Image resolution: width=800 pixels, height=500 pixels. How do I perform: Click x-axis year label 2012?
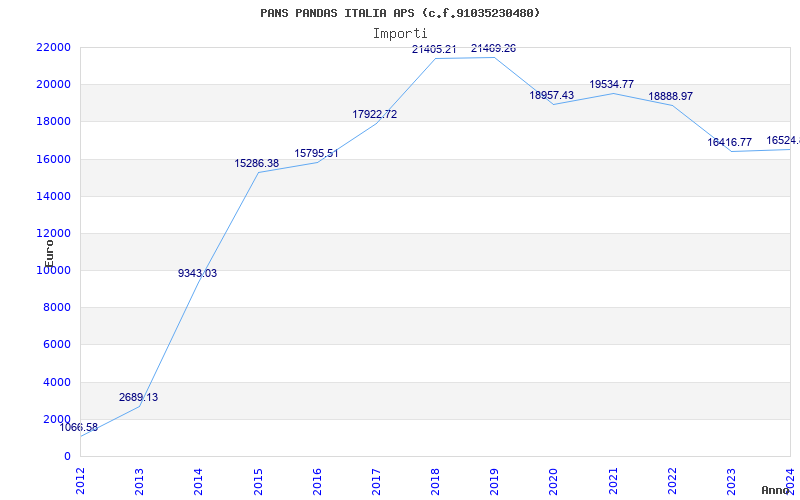point(80,482)
